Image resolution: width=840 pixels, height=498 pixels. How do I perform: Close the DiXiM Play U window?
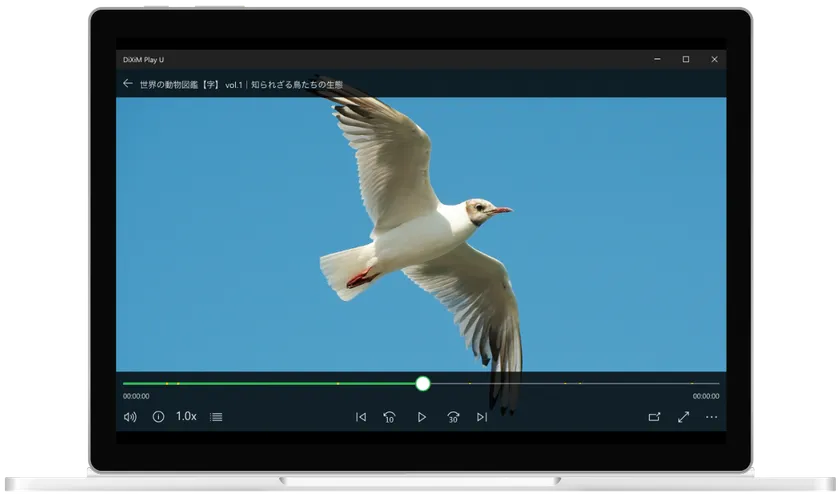[x=714, y=59]
